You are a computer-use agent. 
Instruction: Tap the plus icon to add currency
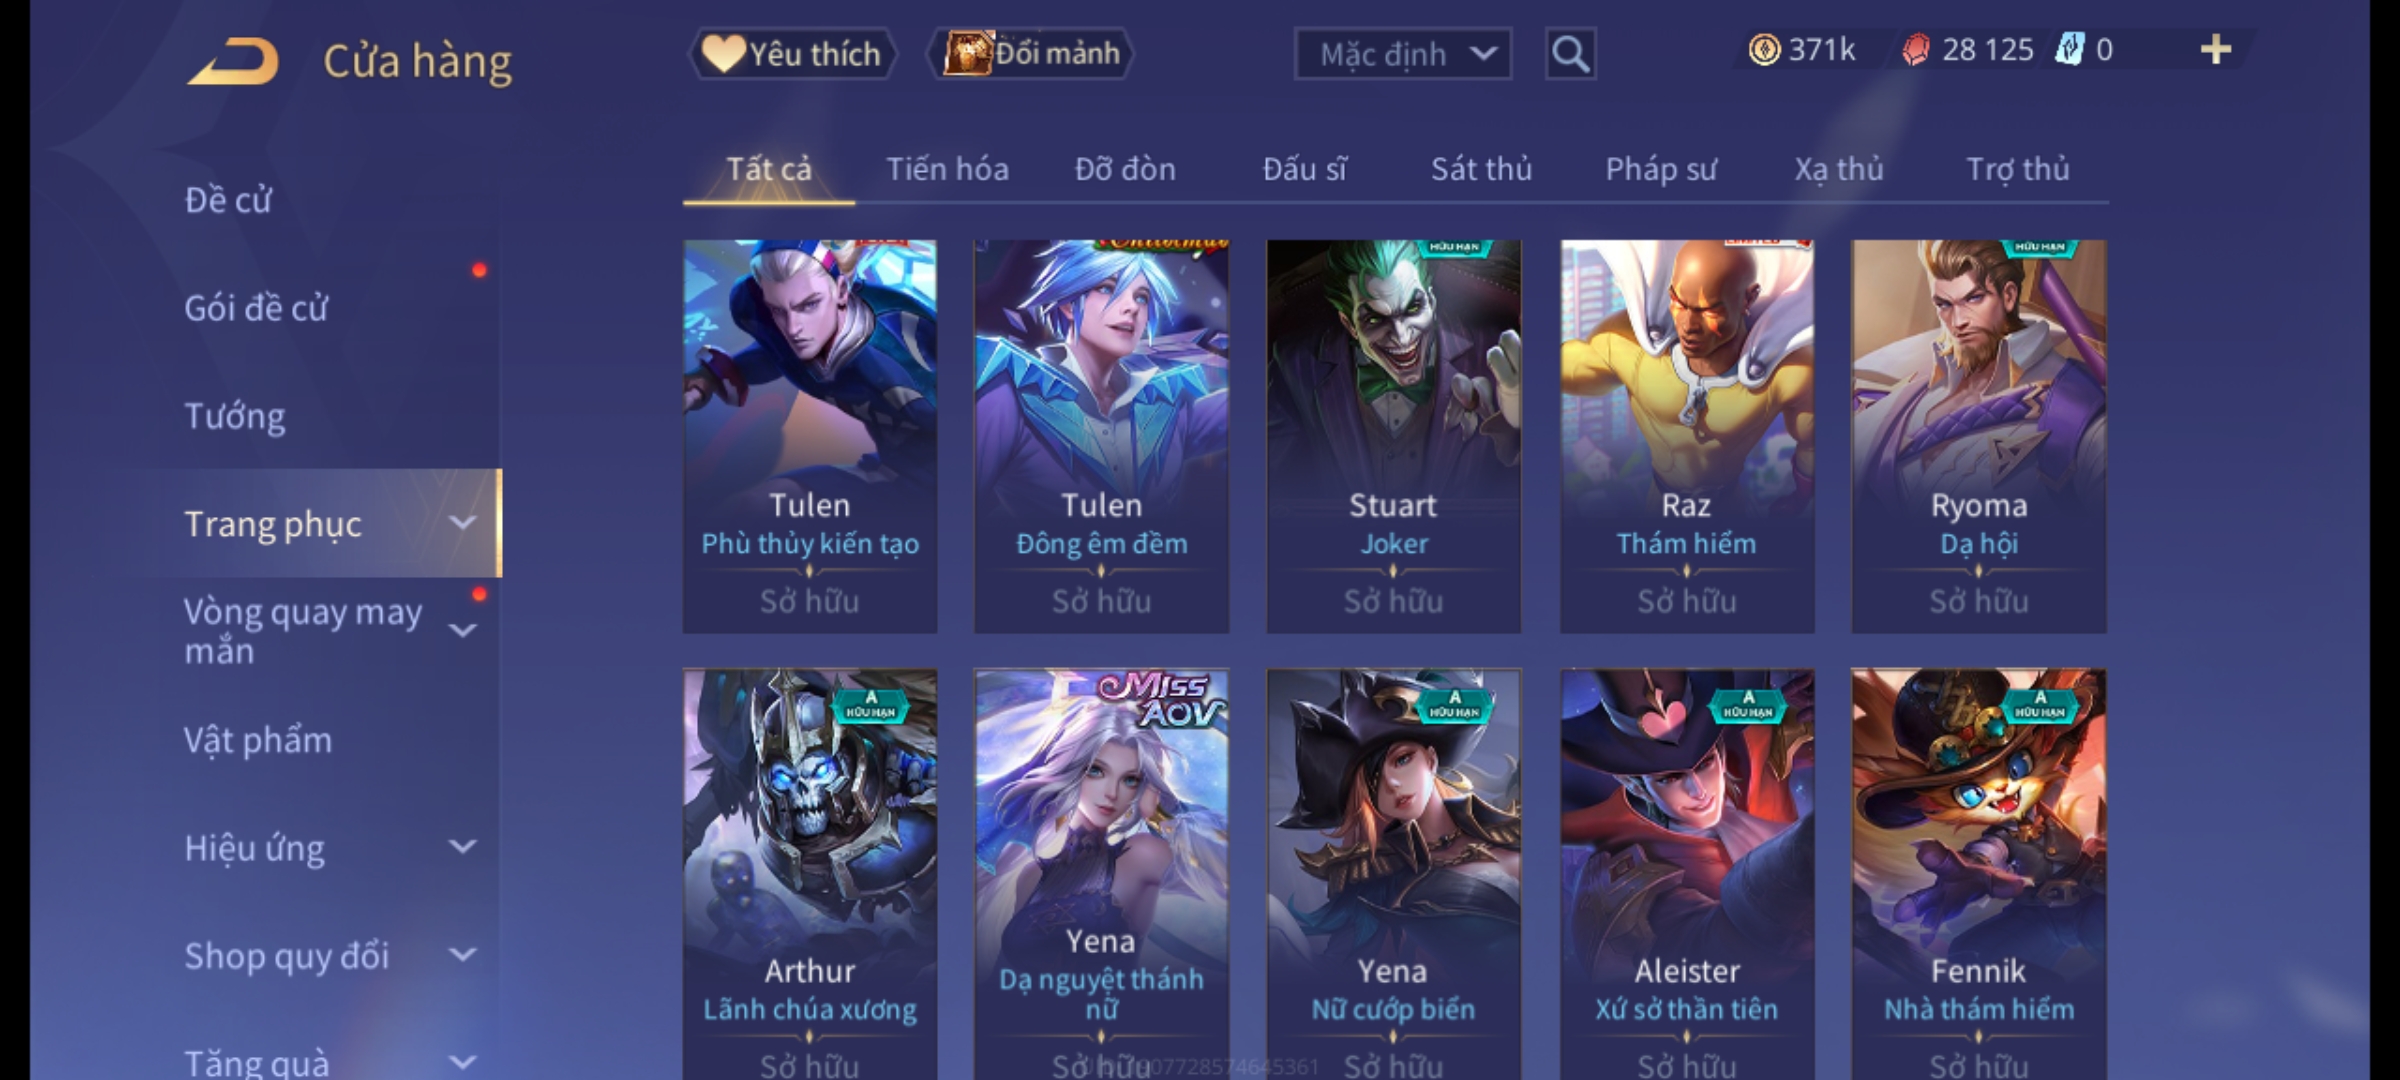coord(2216,49)
